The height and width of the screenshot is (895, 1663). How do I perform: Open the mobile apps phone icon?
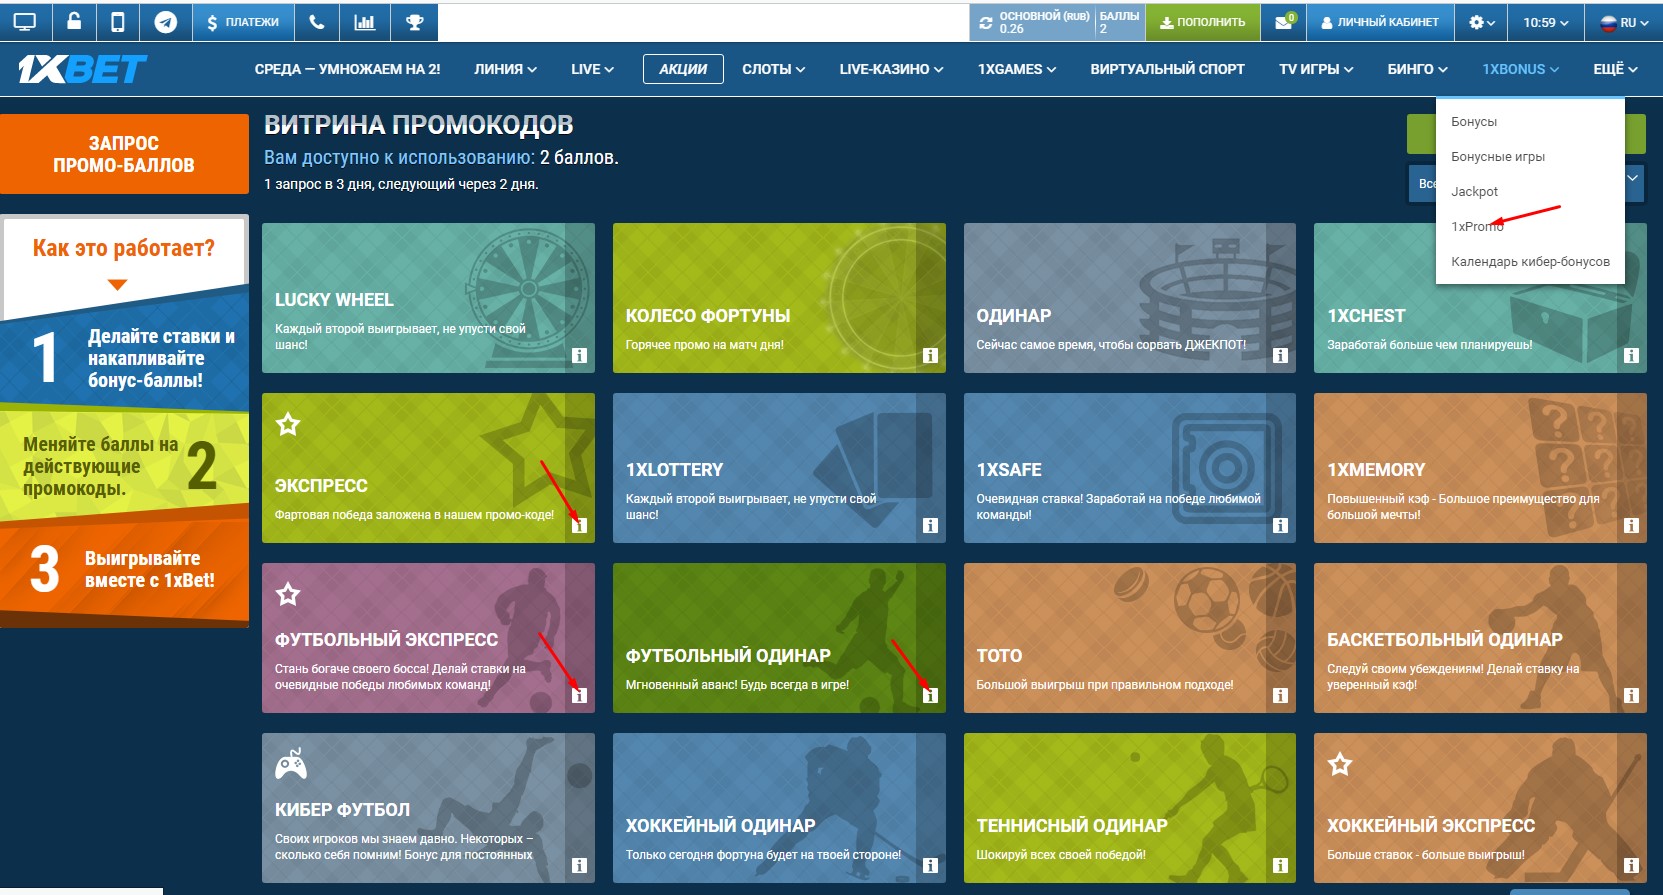[x=119, y=21]
